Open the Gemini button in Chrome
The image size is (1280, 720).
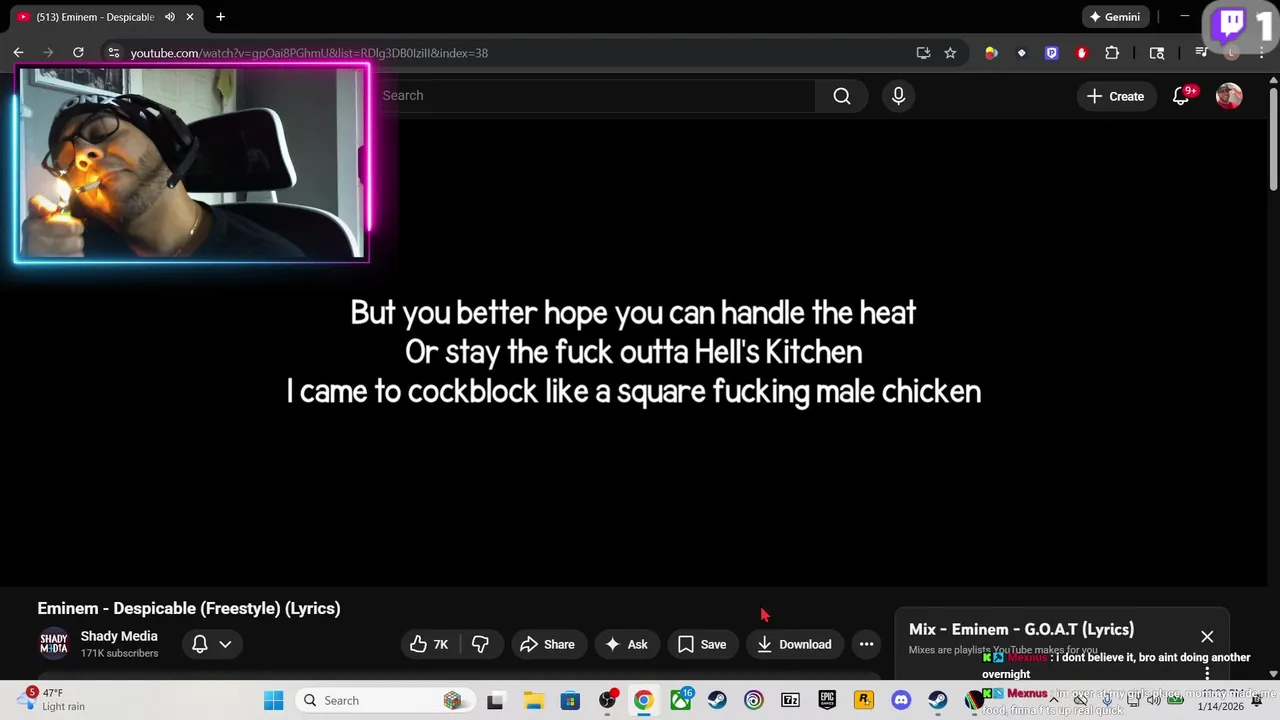tap(1115, 17)
